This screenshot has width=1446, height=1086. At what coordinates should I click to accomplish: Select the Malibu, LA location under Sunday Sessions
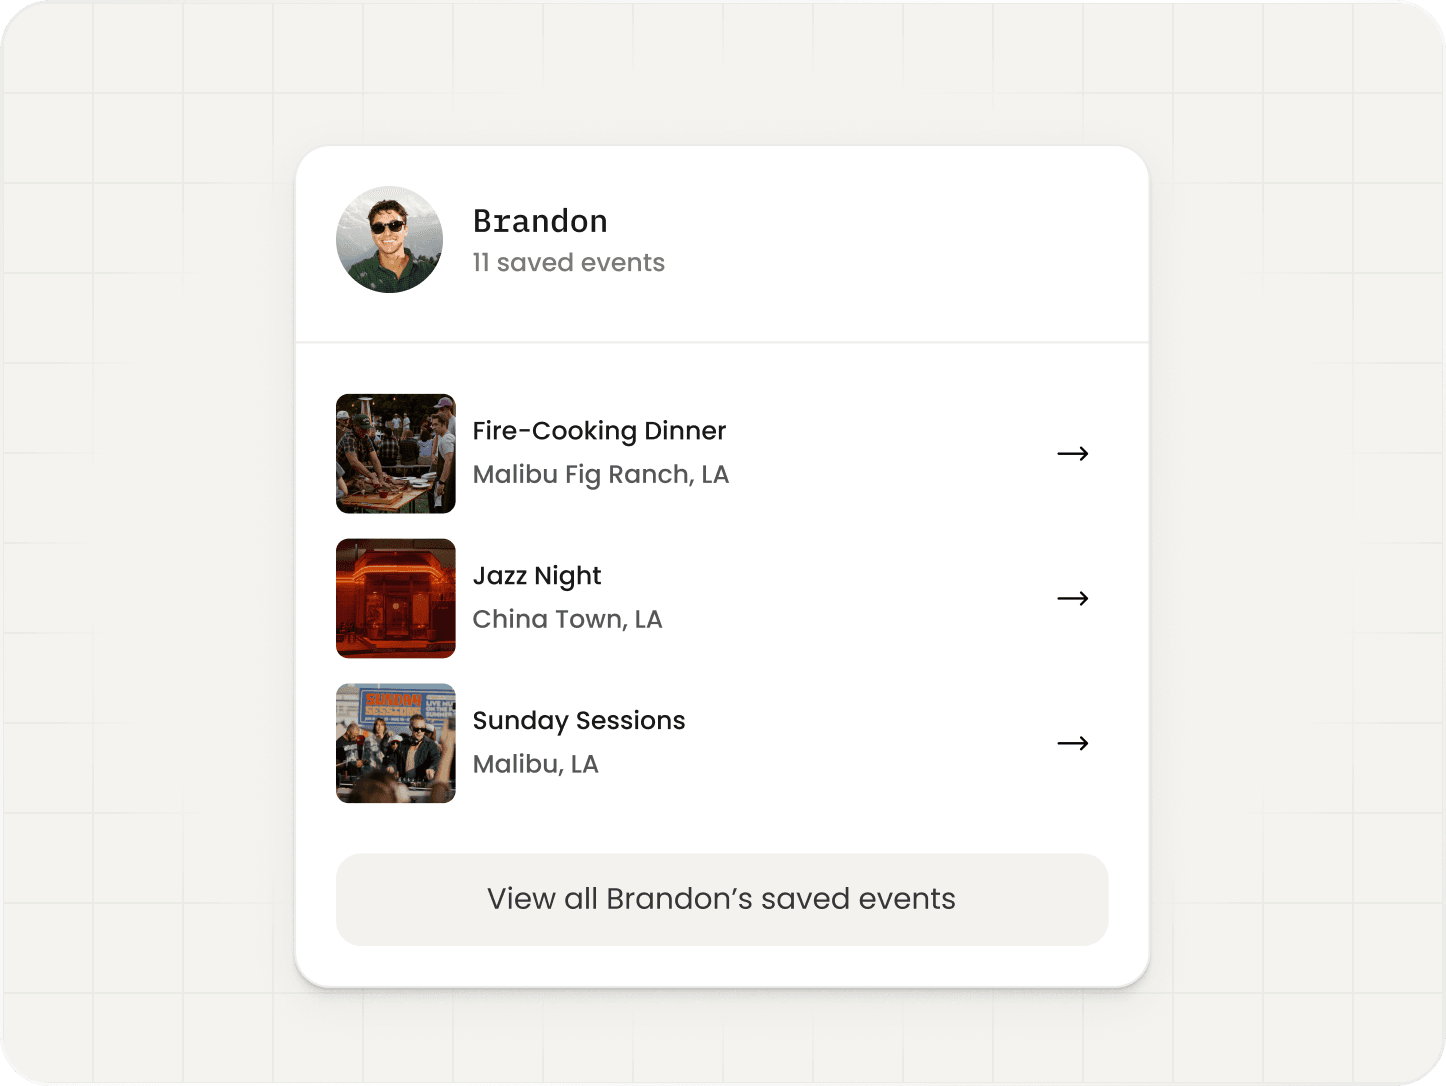tap(535, 765)
